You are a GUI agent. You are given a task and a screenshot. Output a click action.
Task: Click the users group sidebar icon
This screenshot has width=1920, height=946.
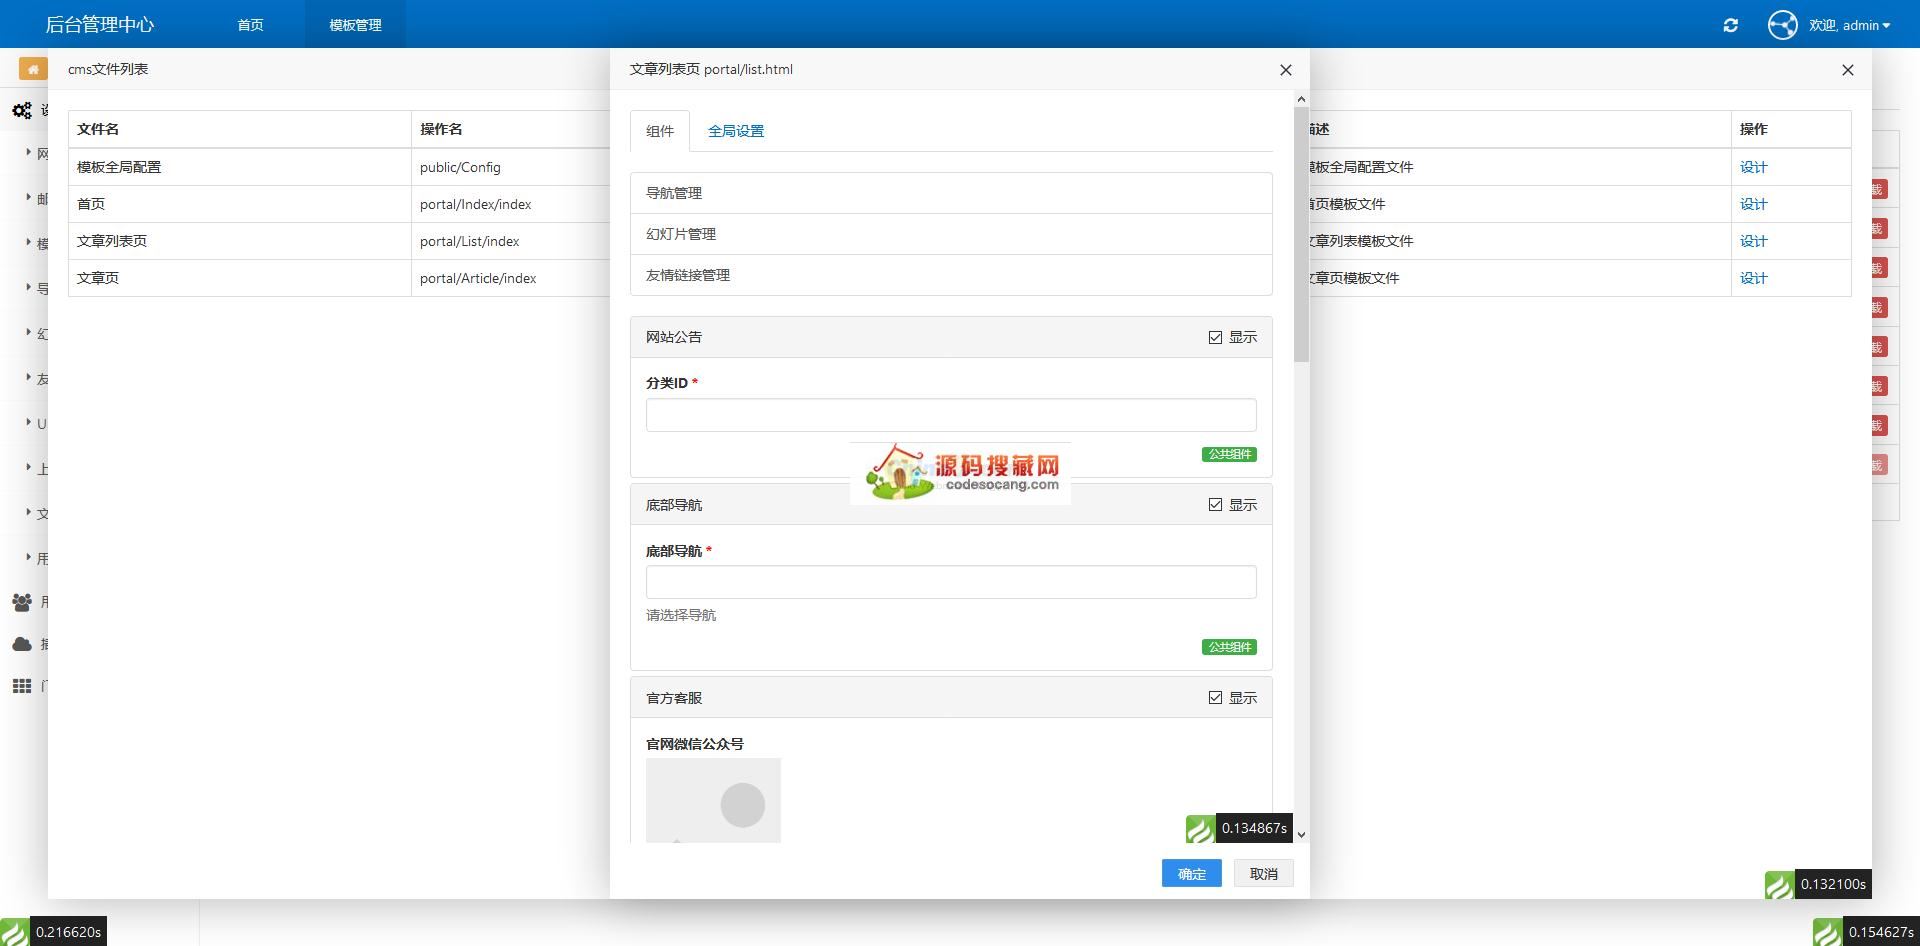click(x=22, y=602)
